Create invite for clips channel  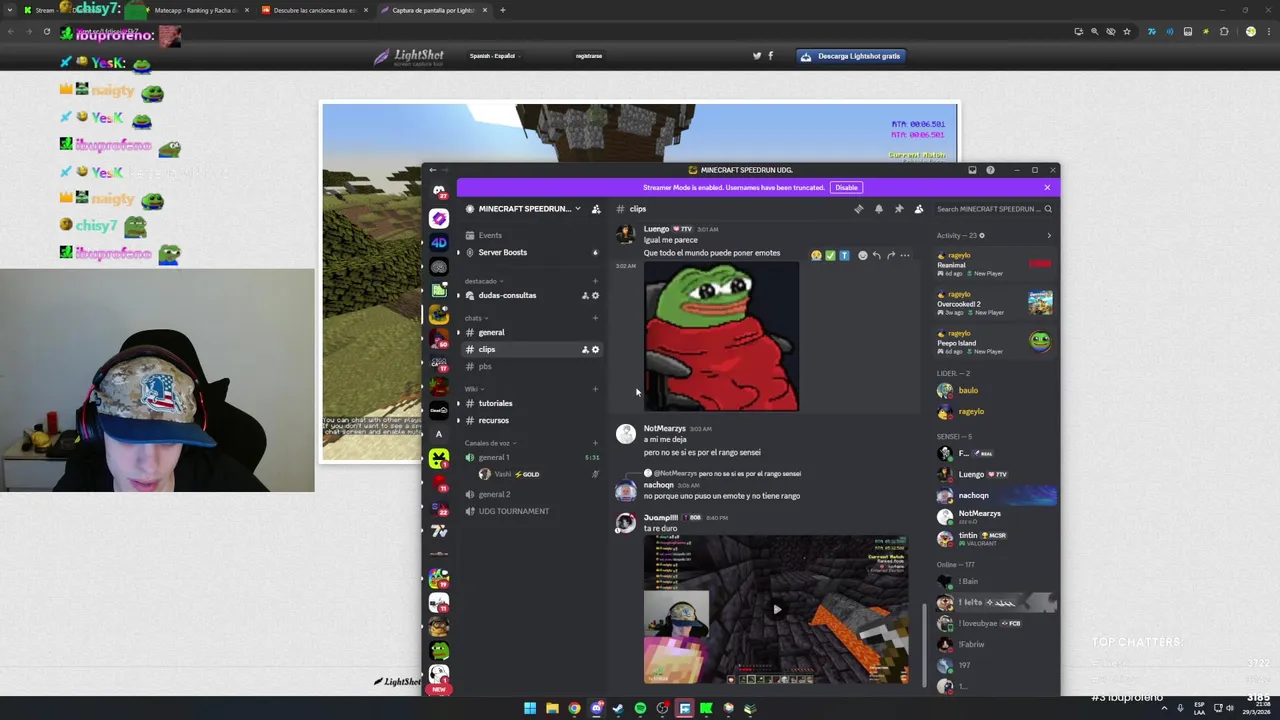point(585,349)
